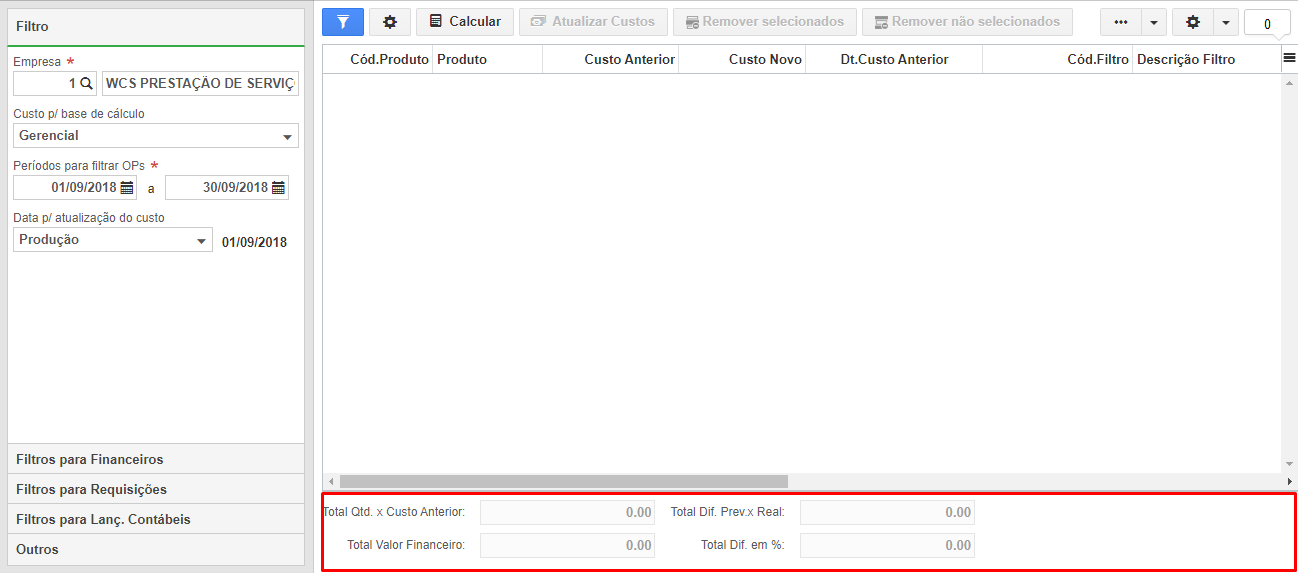Expand dropdown arrow beside right gear
This screenshot has width=1298, height=573.
pos(1226,22)
